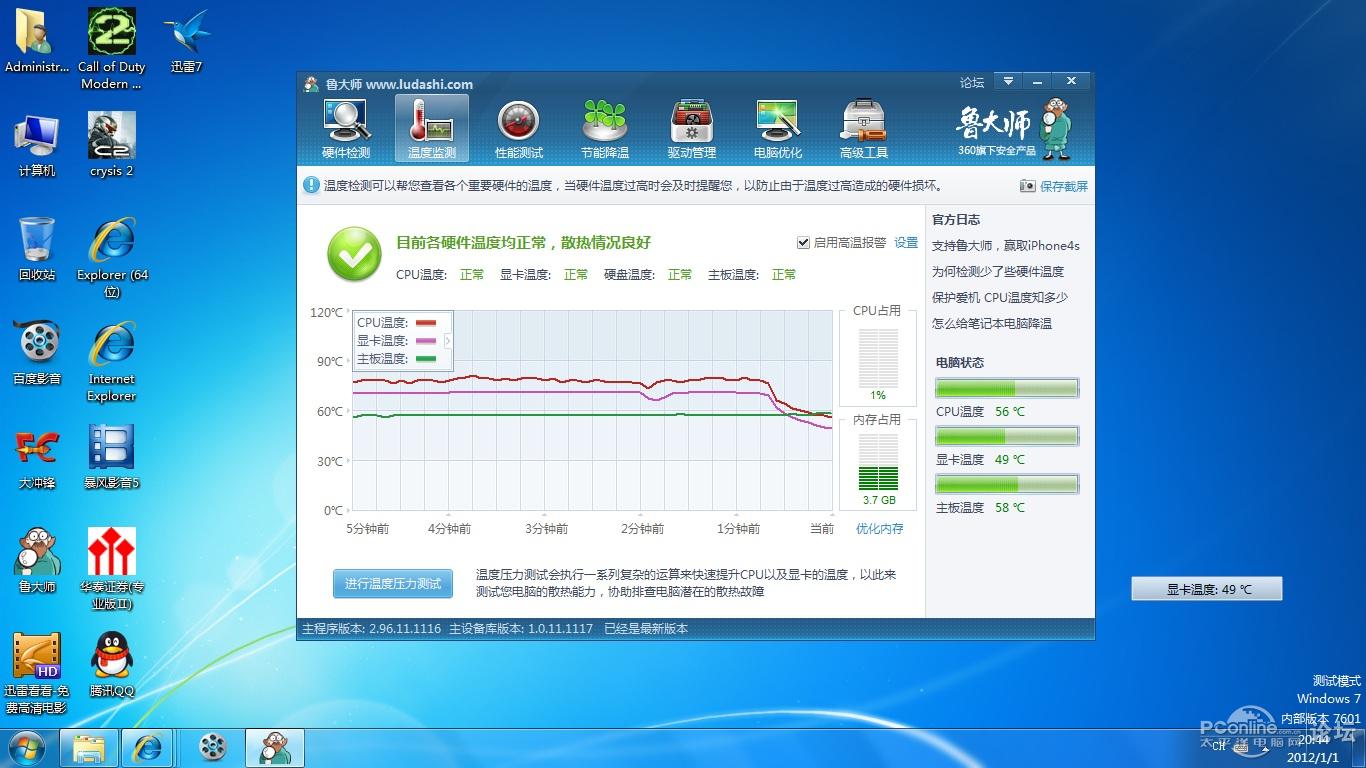Select the 回收站 recycle bin icon

point(37,248)
